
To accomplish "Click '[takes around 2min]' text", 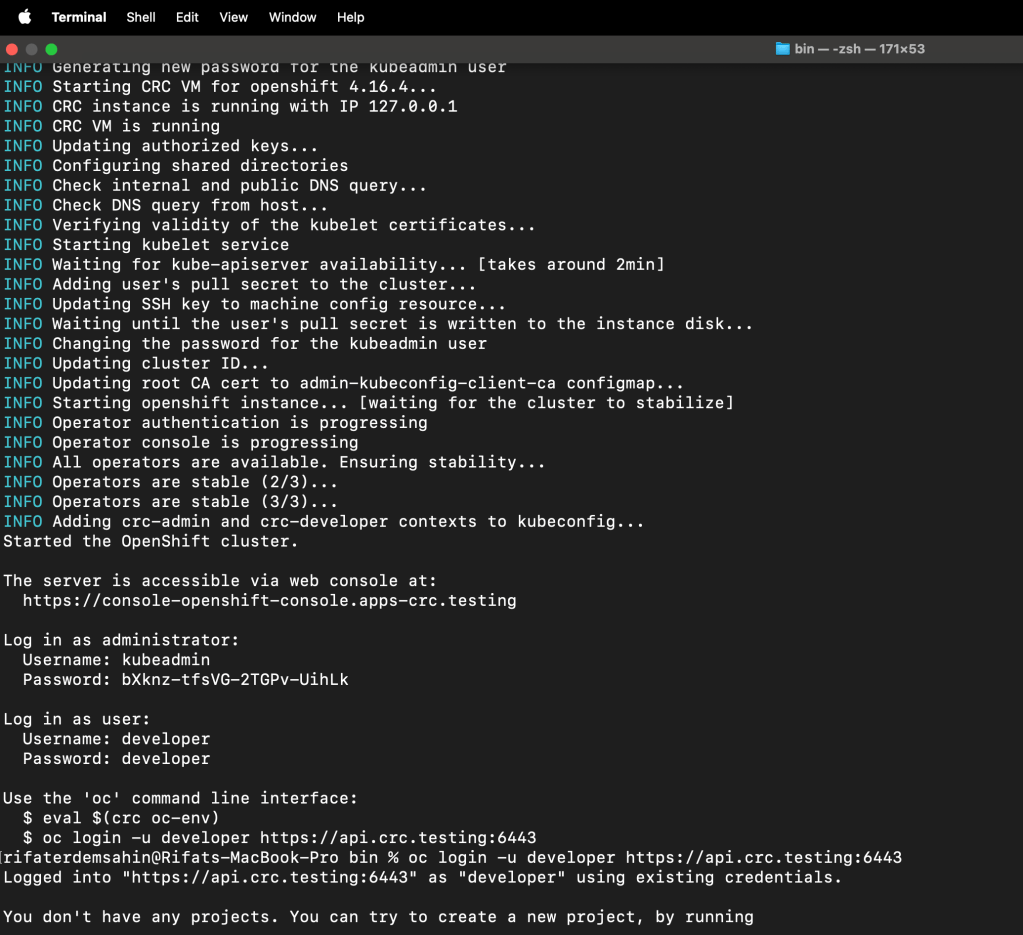I will click(571, 265).
